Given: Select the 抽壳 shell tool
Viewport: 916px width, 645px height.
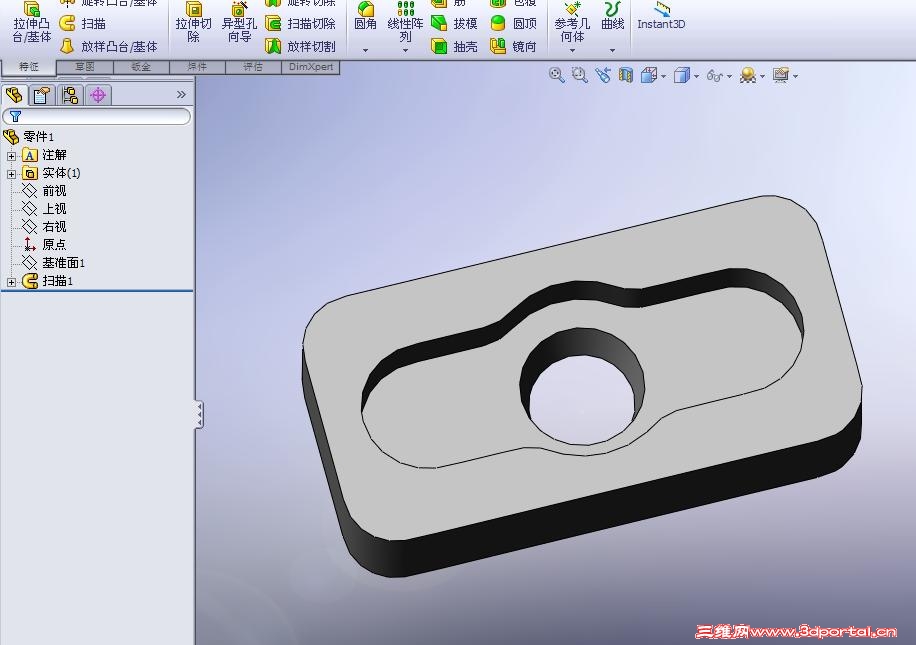Looking at the screenshot, I should 454,46.
